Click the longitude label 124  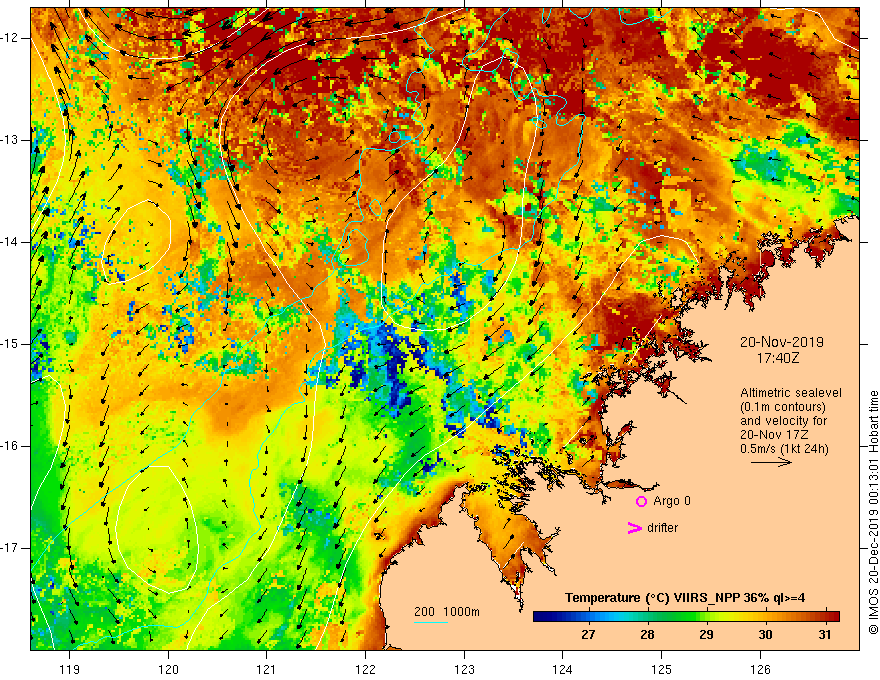coord(563,669)
